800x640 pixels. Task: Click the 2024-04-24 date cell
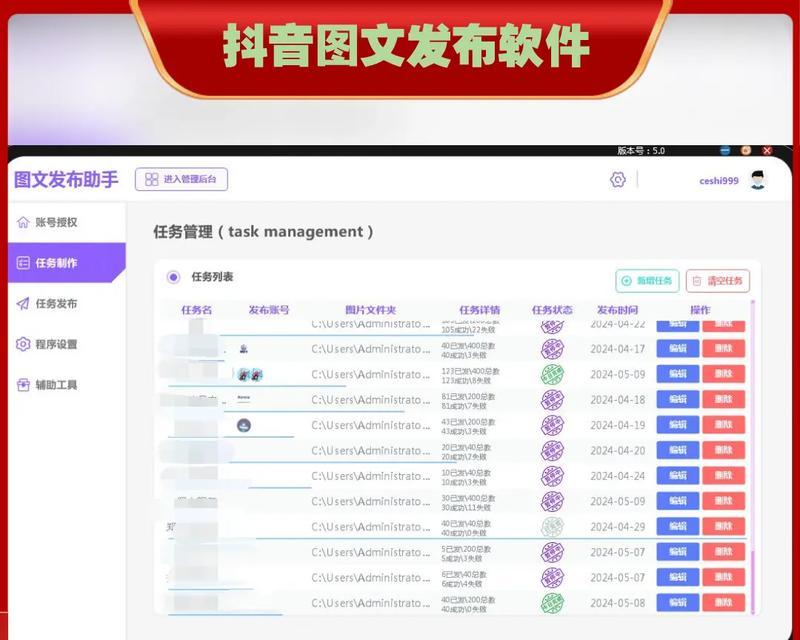pyautogui.click(x=617, y=476)
